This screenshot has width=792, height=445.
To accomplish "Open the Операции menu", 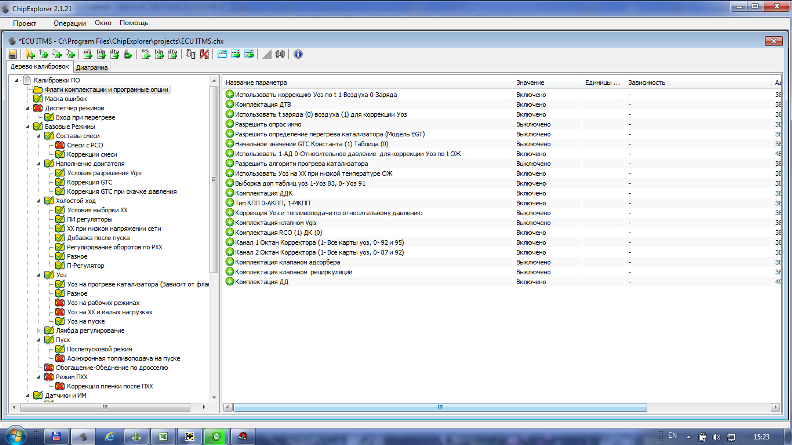I will tap(70, 22).
